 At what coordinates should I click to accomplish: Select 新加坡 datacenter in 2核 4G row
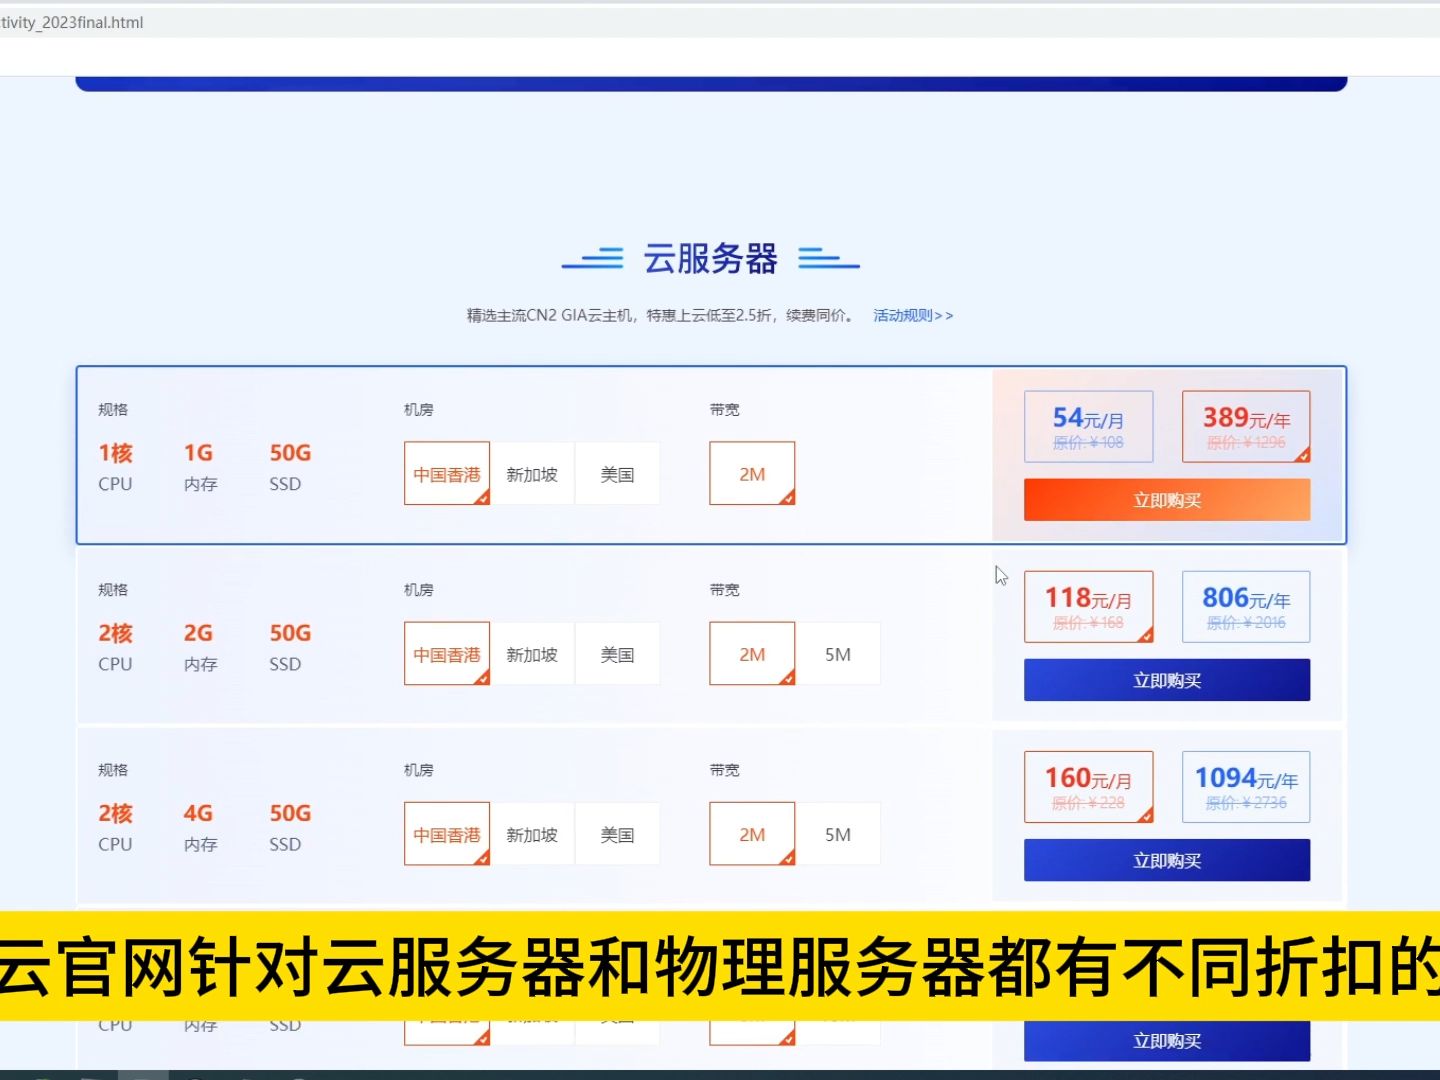coord(532,834)
